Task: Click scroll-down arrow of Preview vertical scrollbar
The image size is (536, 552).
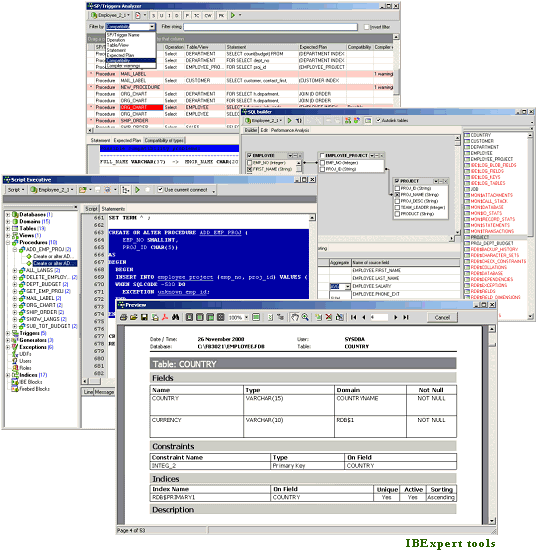Action: pos(492,521)
